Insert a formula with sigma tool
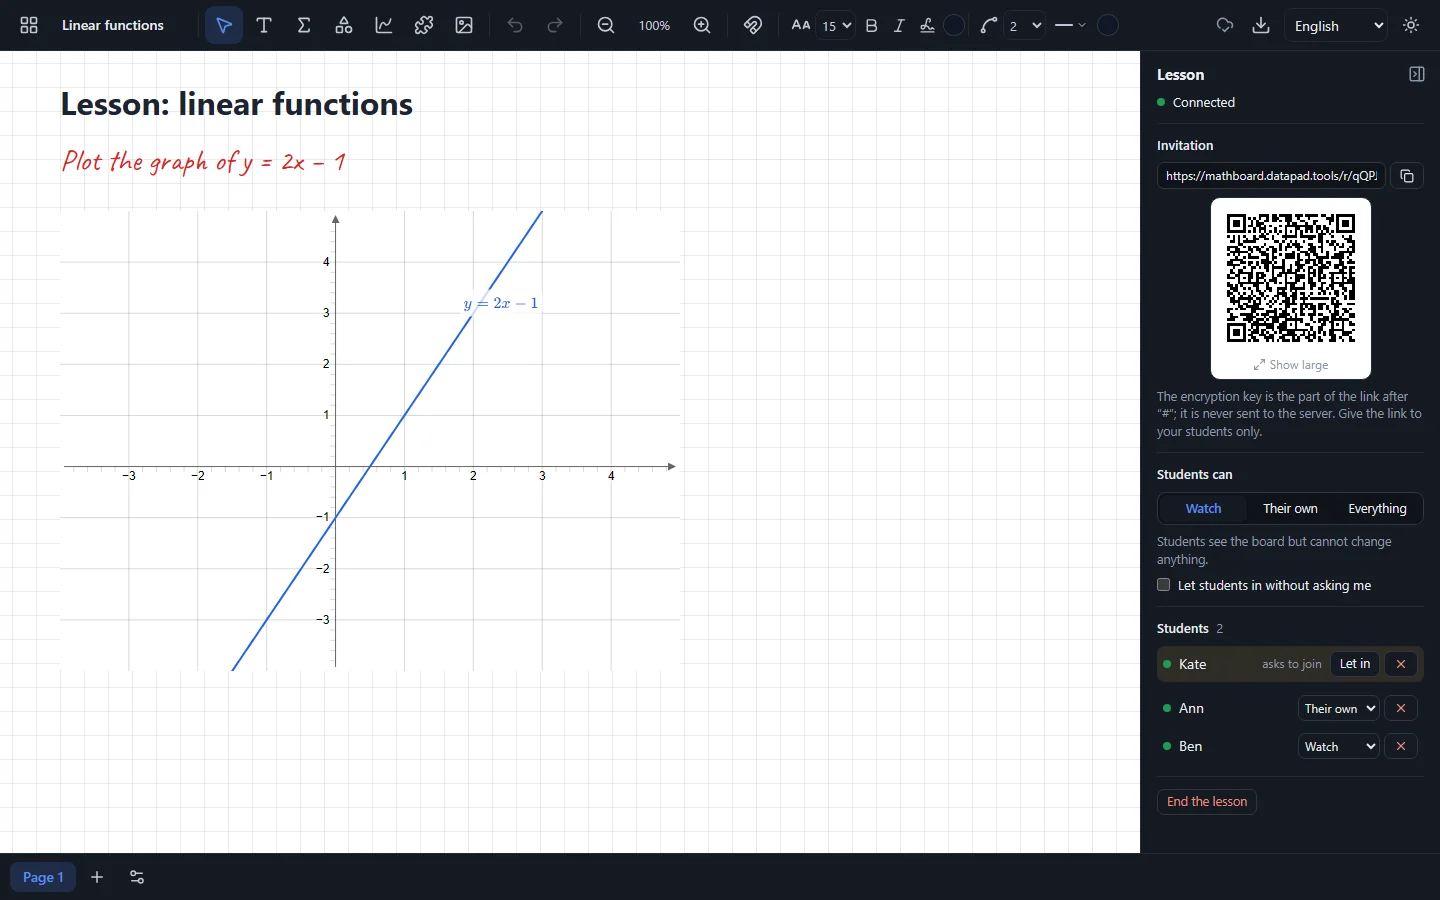 [x=304, y=25]
